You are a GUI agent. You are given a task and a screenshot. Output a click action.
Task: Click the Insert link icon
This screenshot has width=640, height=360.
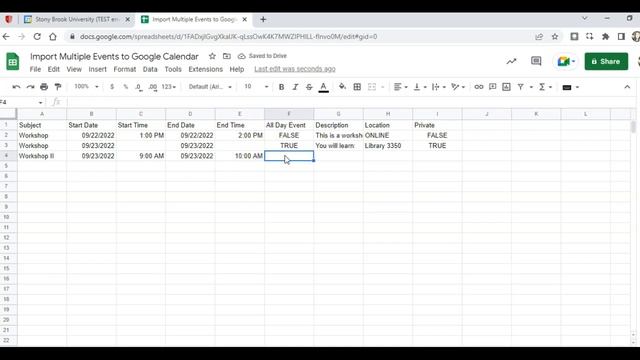[x=479, y=87]
